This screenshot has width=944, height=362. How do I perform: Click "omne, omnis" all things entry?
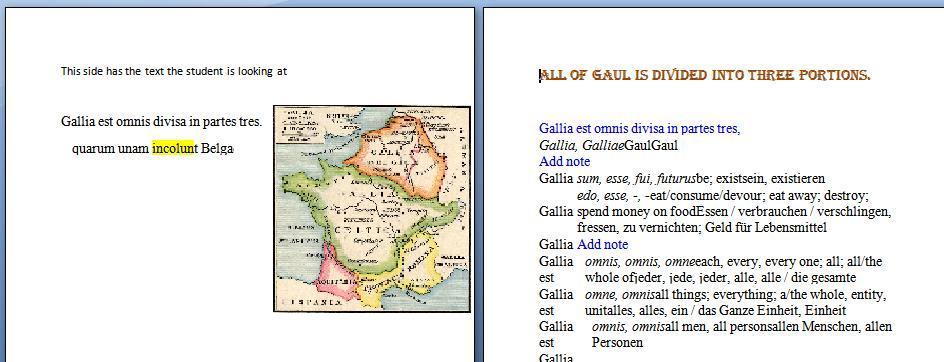pyautogui.click(x=735, y=295)
